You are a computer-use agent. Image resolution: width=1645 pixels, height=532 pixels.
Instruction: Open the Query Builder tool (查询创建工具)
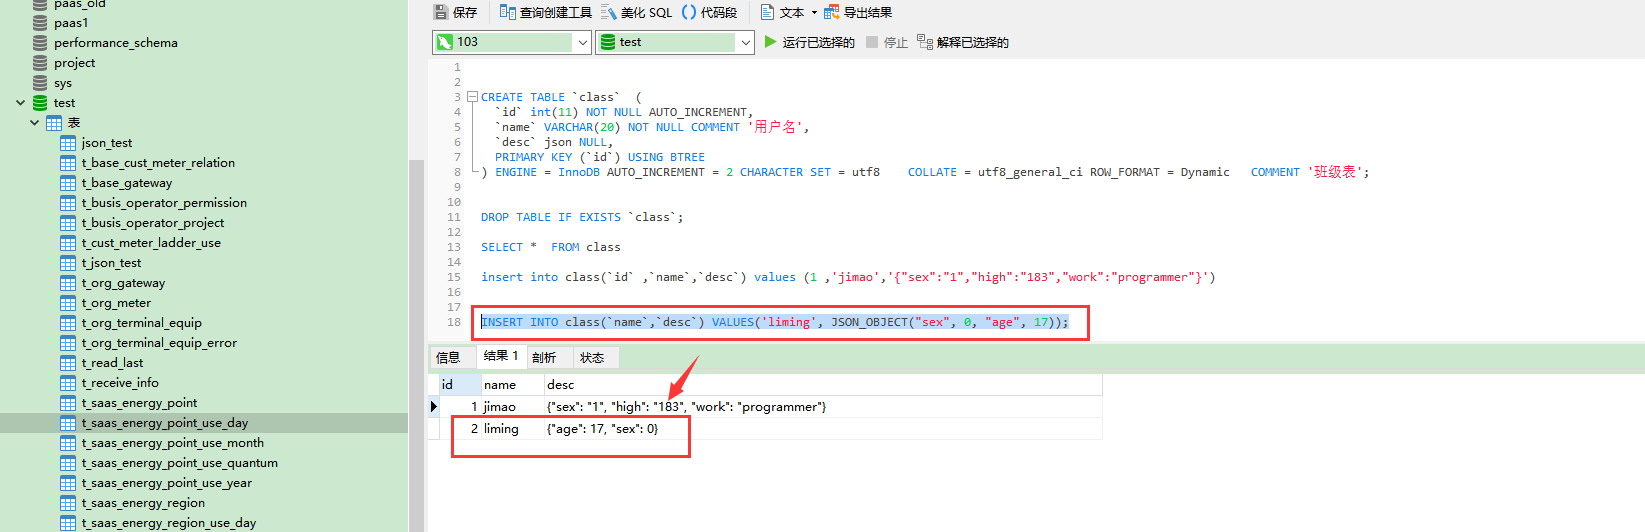tap(545, 12)
